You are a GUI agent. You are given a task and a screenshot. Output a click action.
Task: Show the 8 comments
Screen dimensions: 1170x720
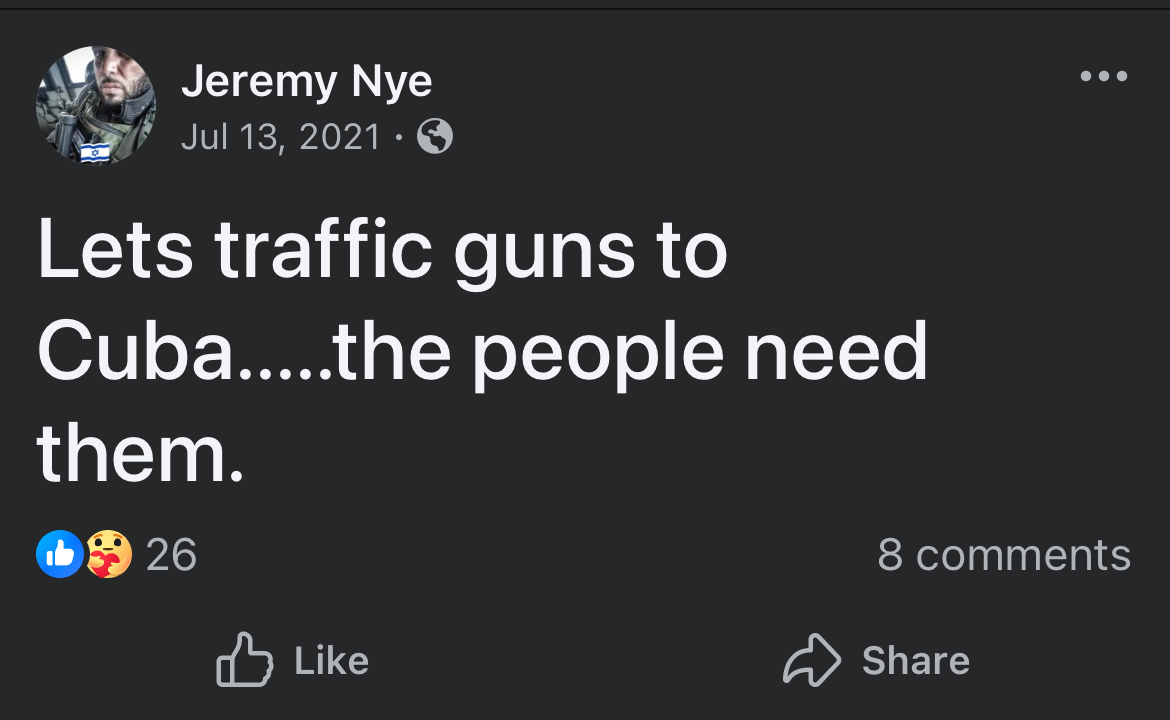(1003, 555)
